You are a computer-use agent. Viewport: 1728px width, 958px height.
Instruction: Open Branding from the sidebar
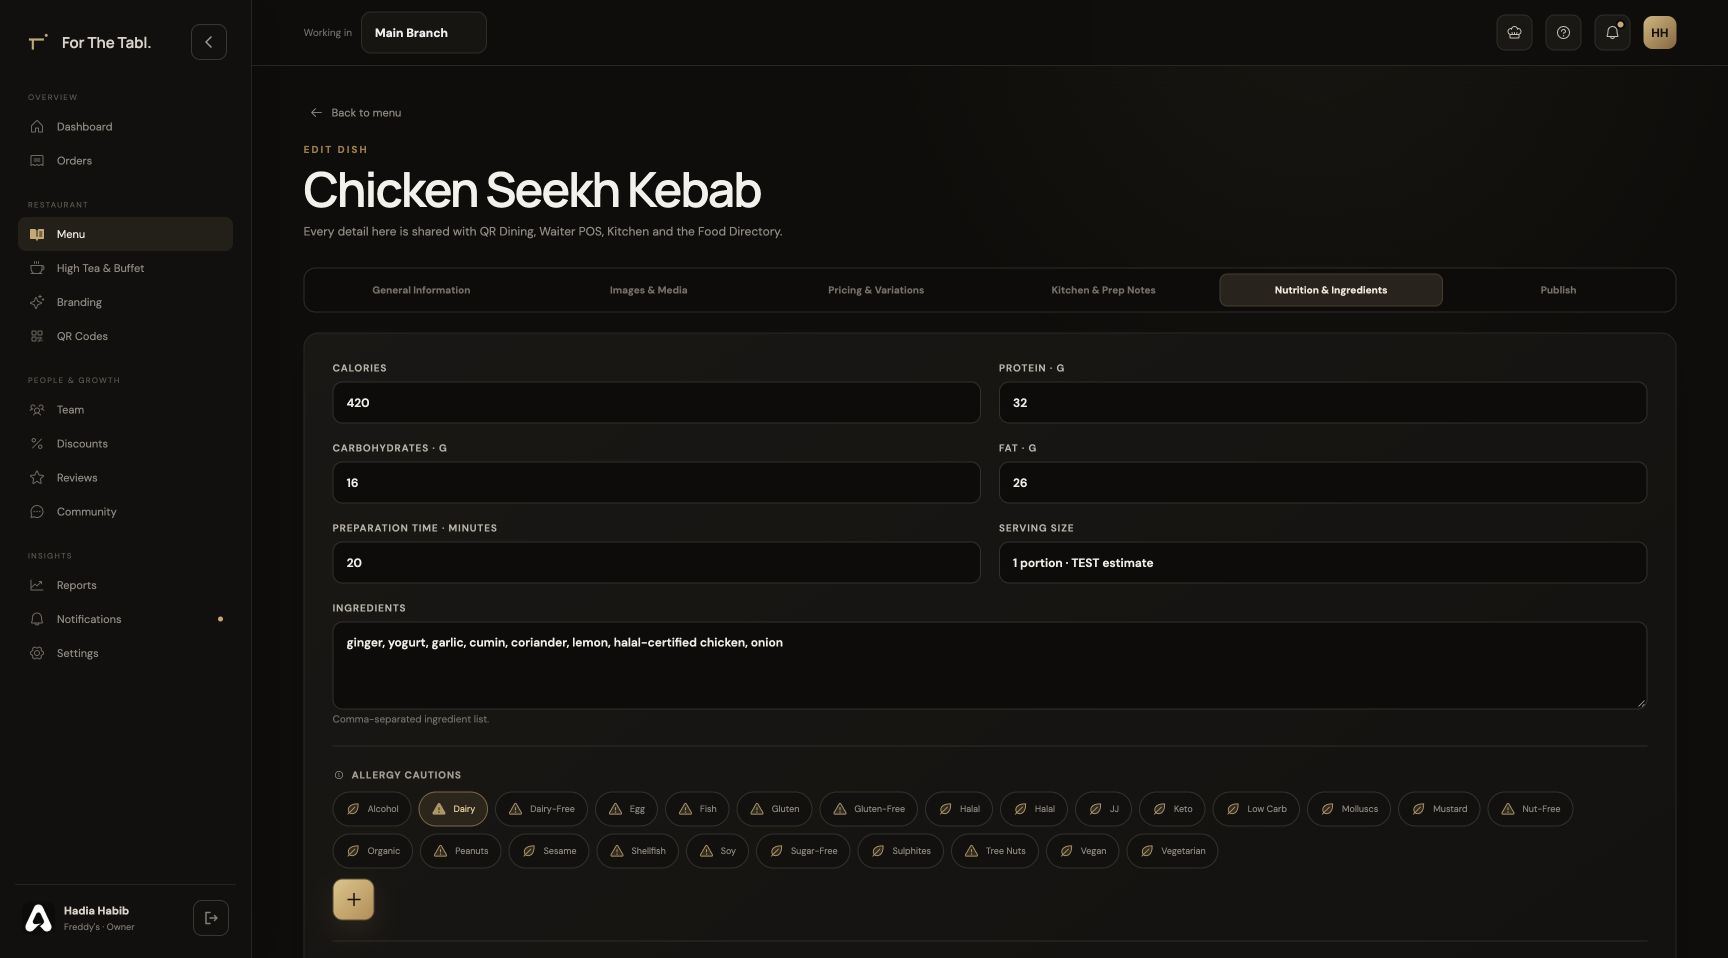(x=79, y=302)
